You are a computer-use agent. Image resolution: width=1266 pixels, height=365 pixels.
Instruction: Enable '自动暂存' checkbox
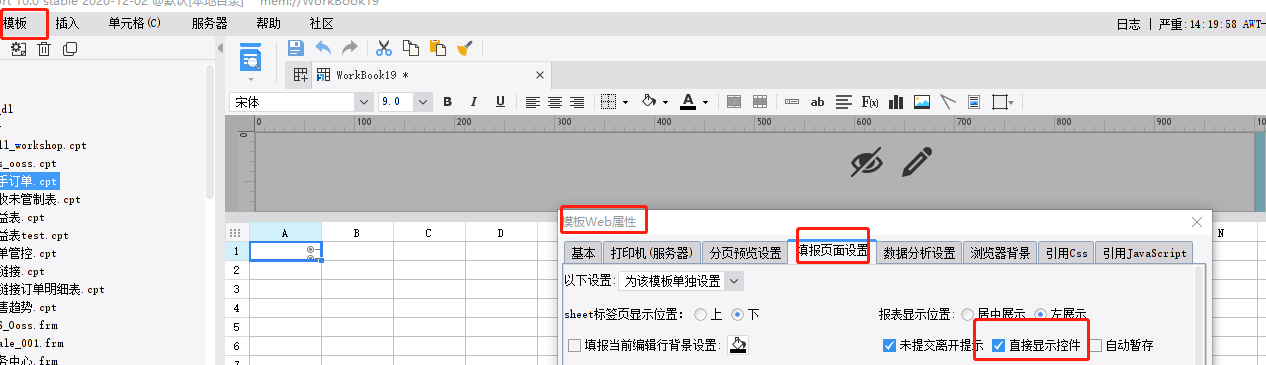tap(1096, 345)
